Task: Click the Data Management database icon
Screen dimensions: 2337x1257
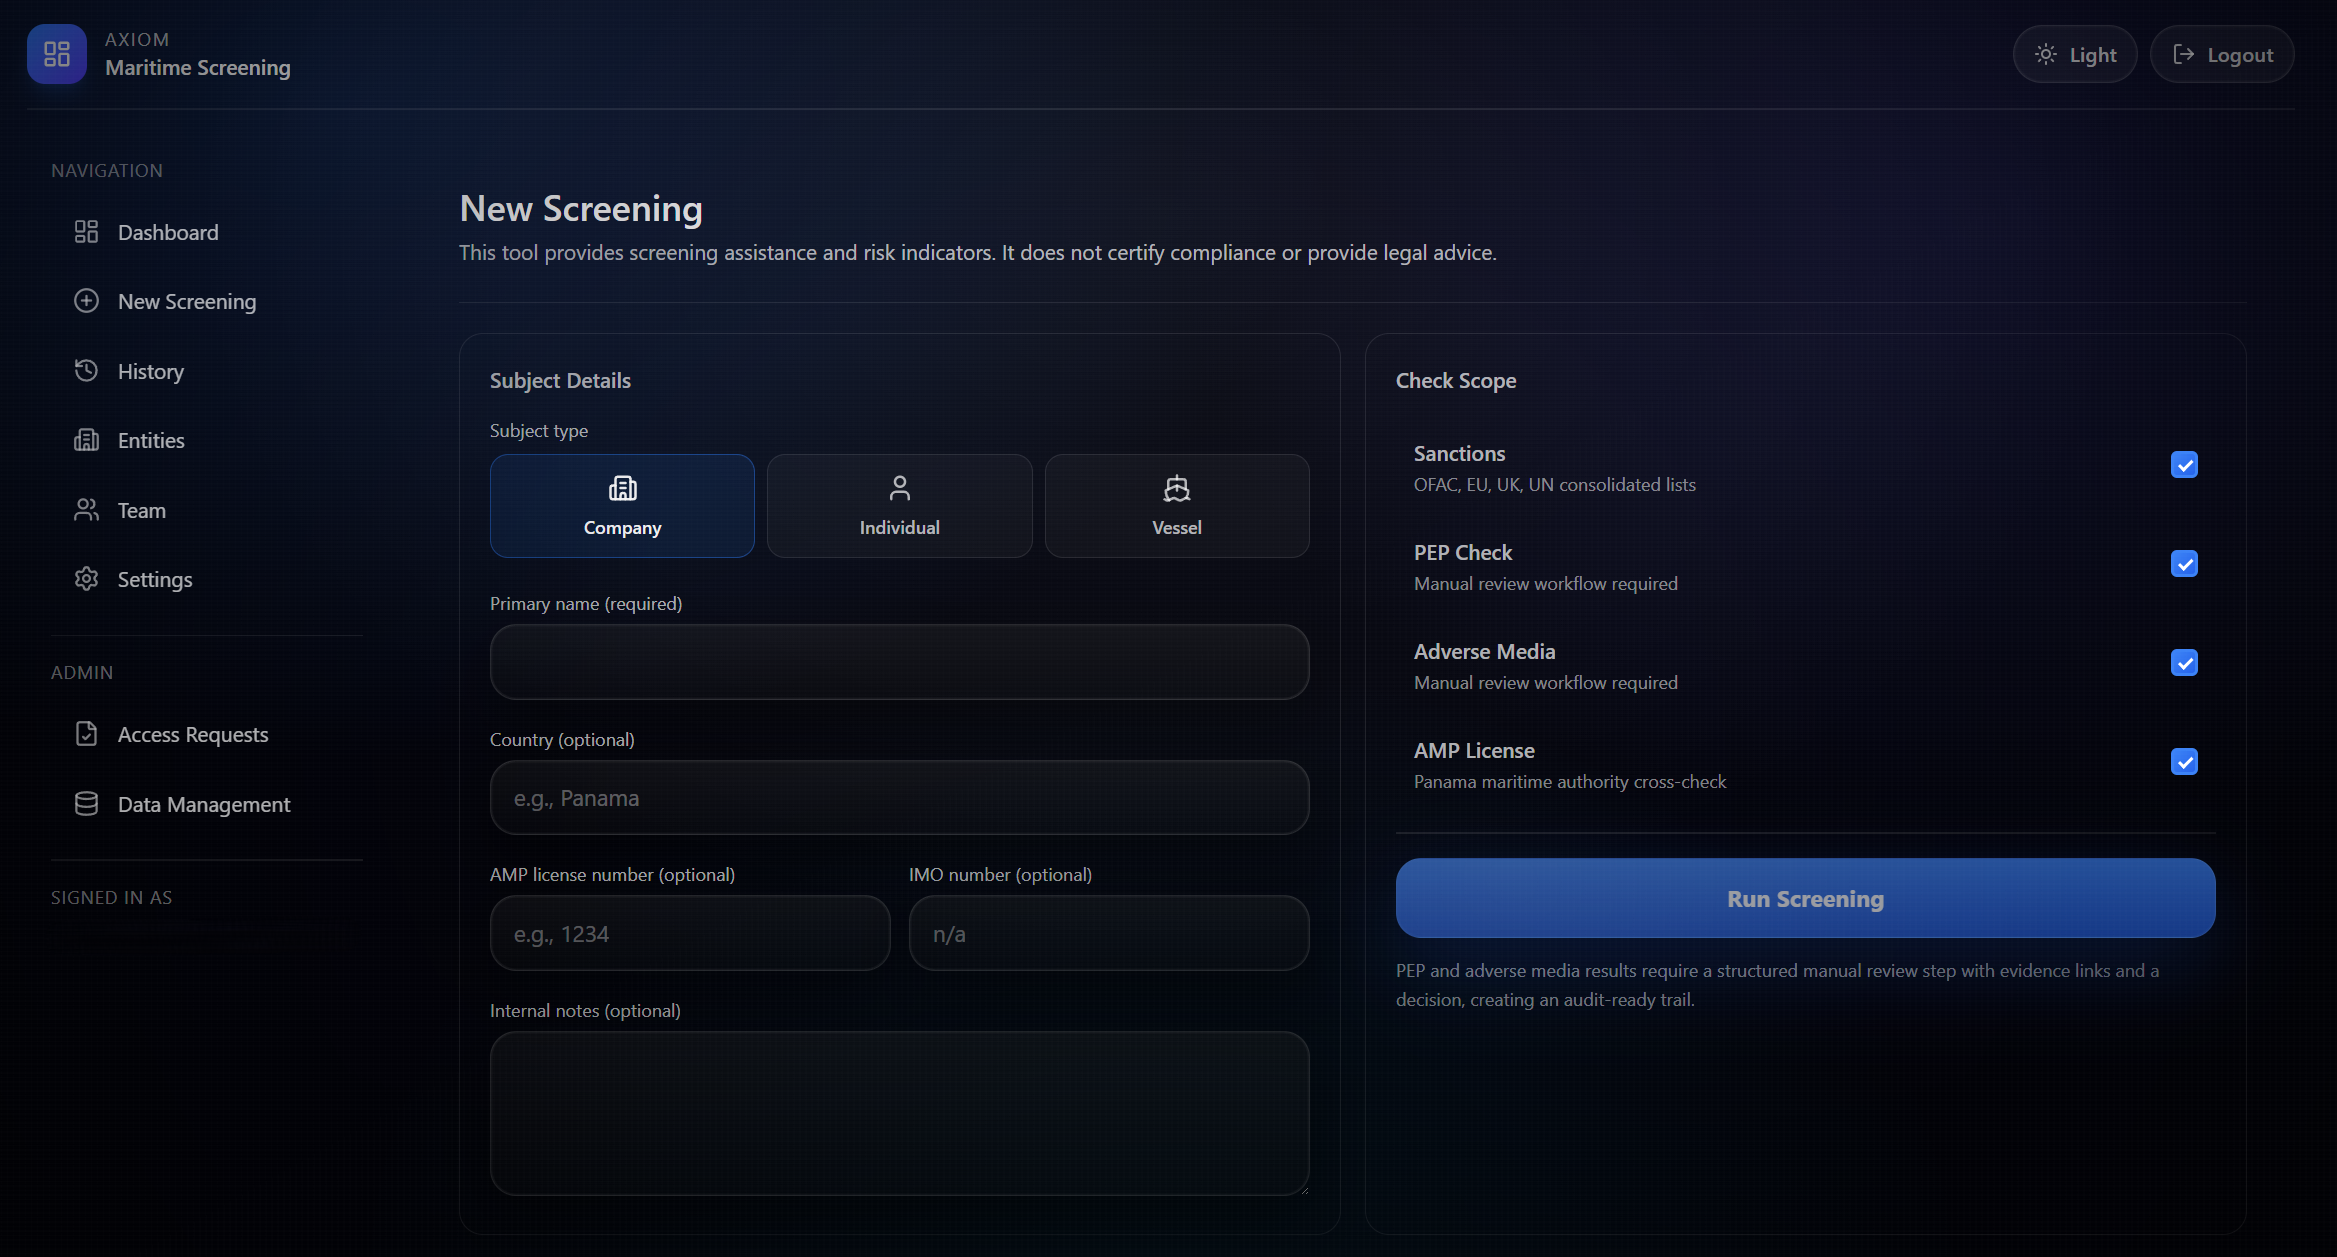Action: coord(86,804)
